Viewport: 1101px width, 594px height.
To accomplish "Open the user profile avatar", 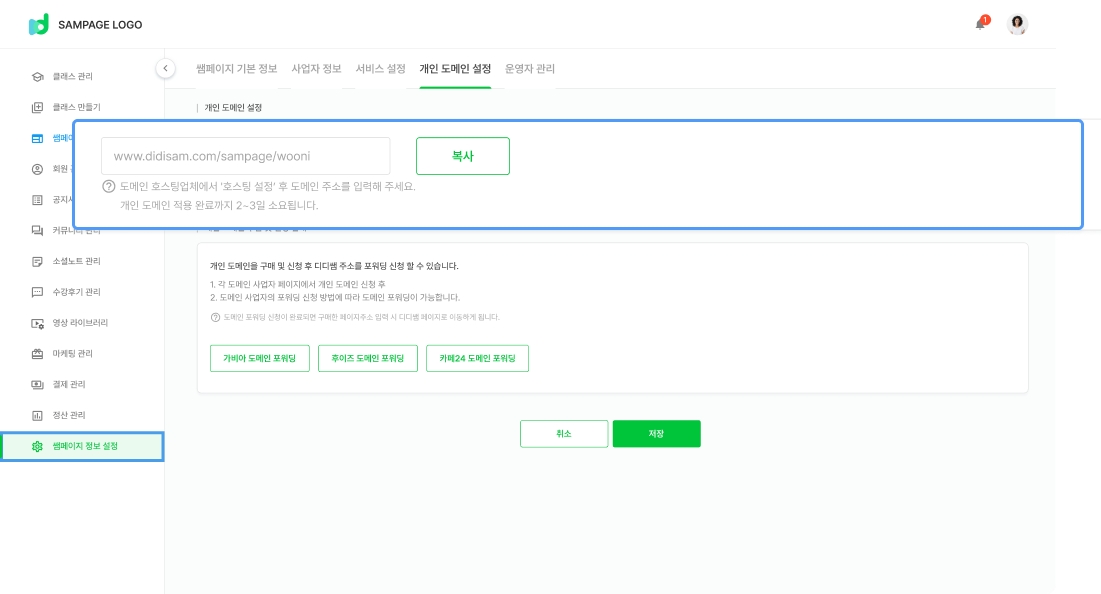I will [x=1017, y=25].
